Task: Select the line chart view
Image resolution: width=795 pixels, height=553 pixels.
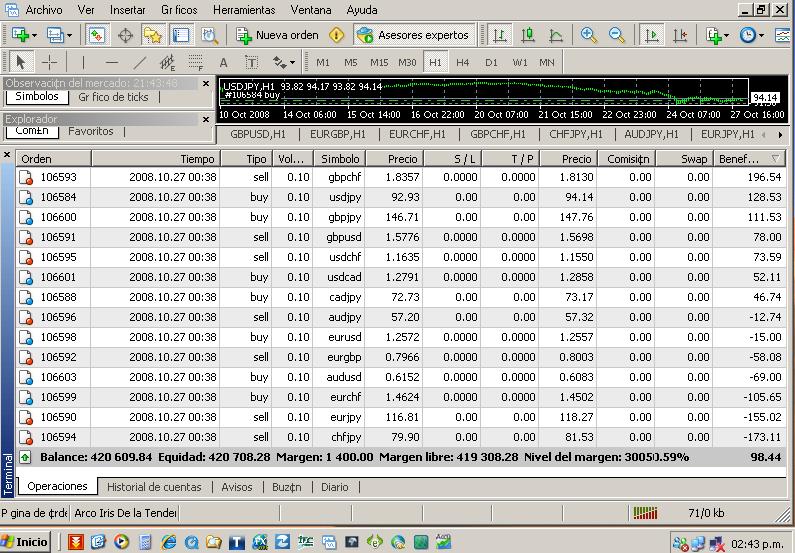Action: pos(556,35)
